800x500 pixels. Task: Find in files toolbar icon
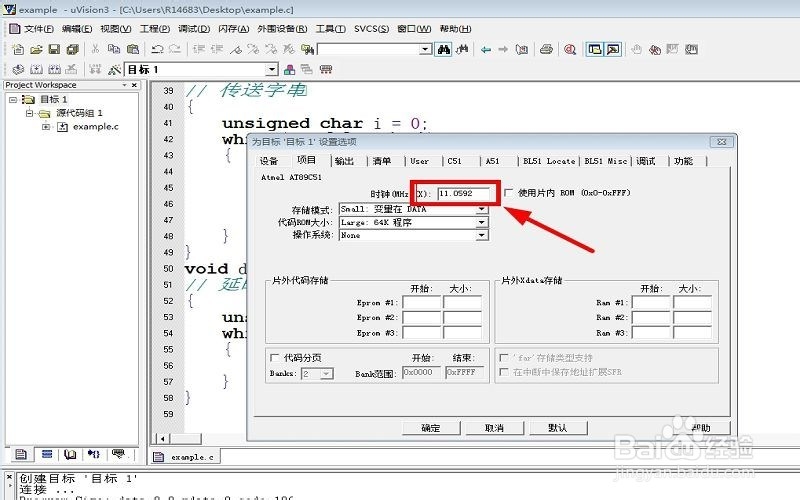click(x=307, y=49)
